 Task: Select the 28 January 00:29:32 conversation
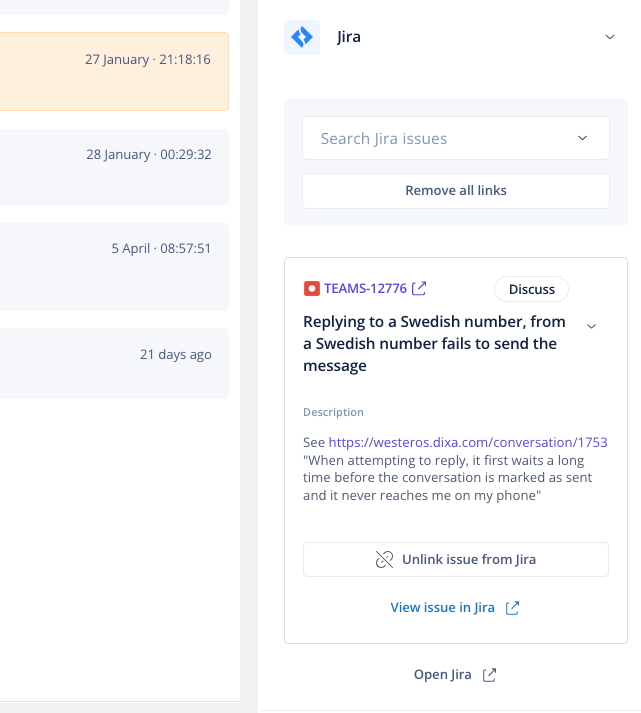(114, 167)
